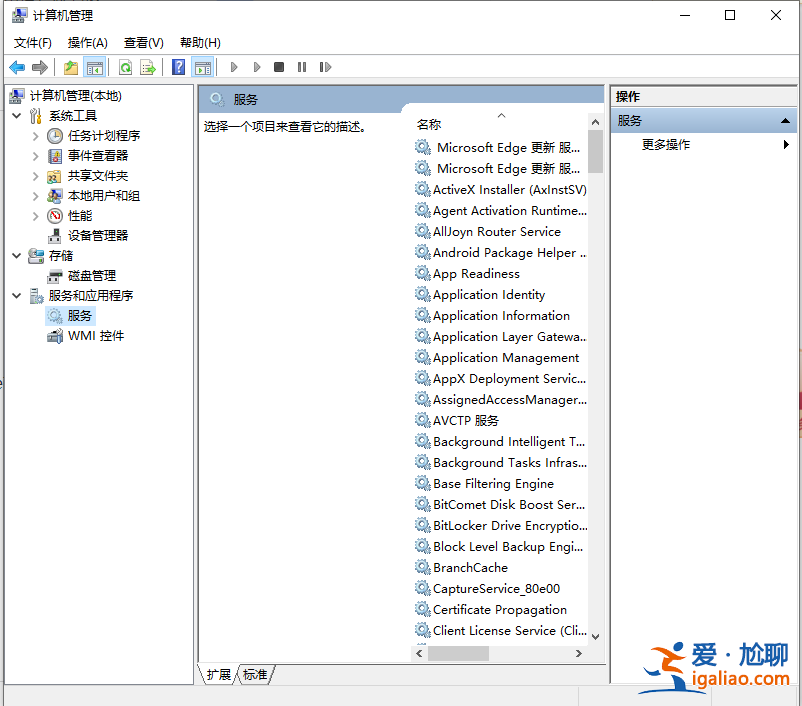Start the service using the play icon
Image resolution: width=802 pixels, height=706 pixels.
[x=234, y=67]
